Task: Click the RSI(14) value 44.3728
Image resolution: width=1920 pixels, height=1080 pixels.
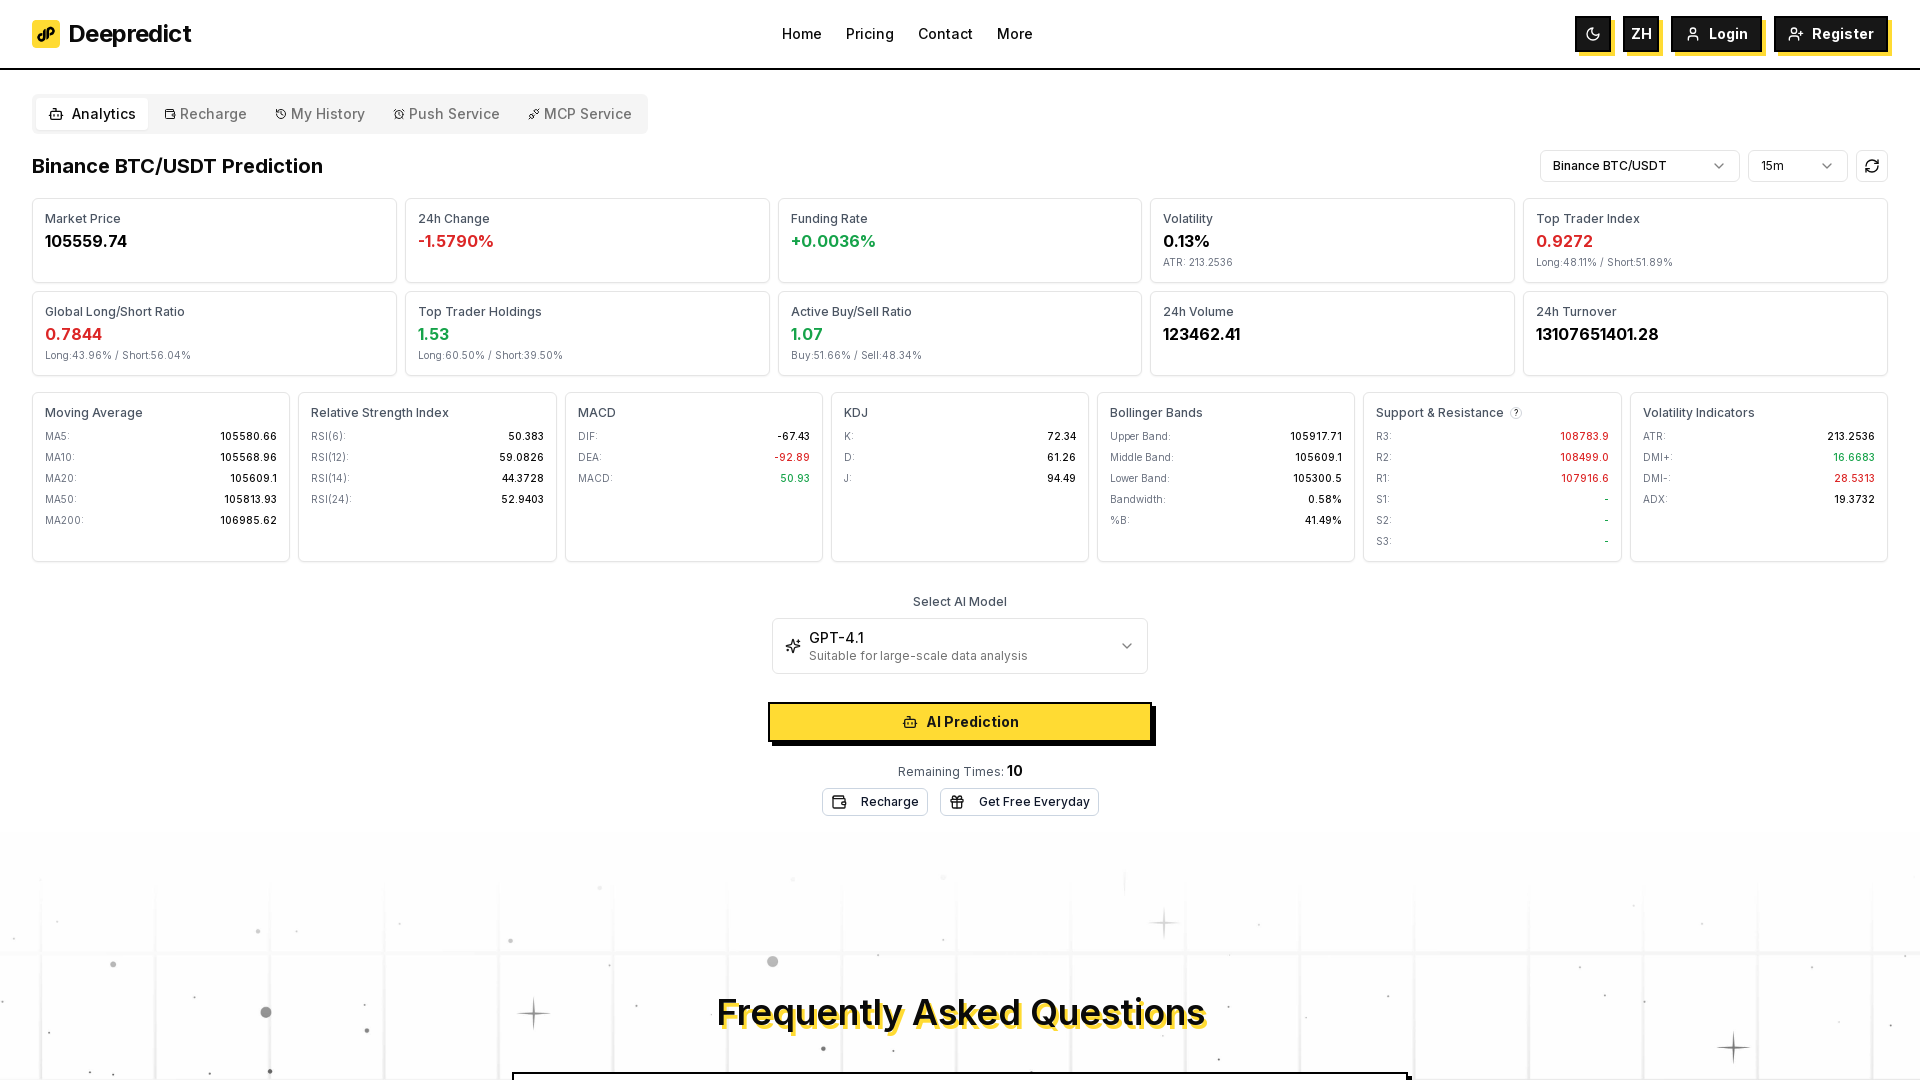Action: tap(522, 478)
